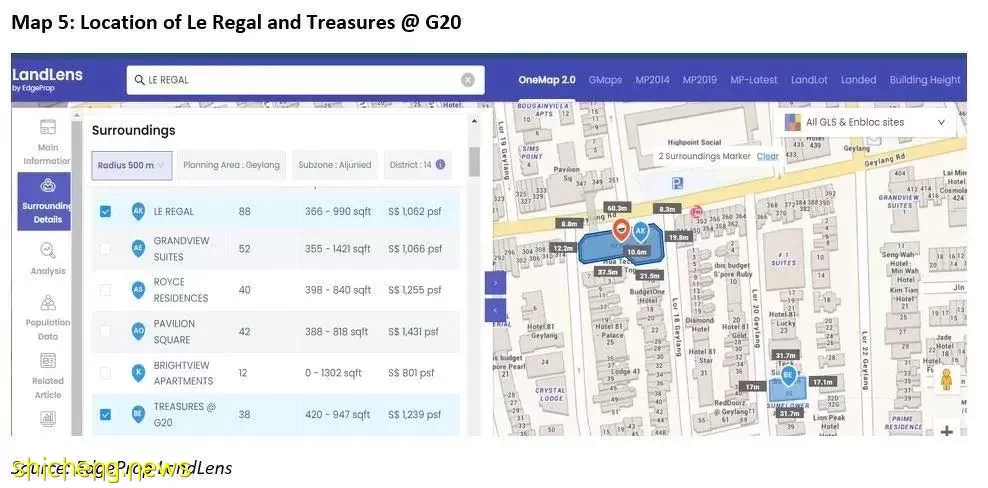988x488 pixels.
Task: Switch to the LandLot tab
Action: [809, 80]
